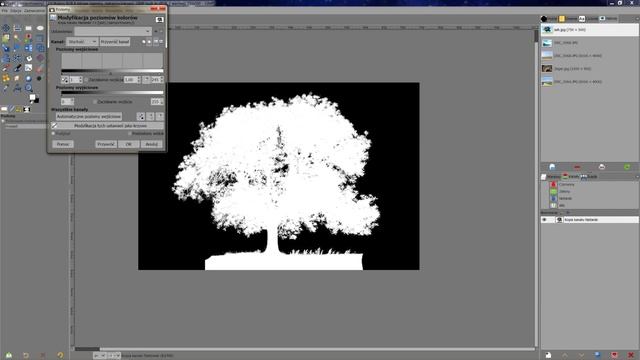Click the save tool options icon at bottom-left
The width and height of the screenshot is (640, 360).
[9, 356]
